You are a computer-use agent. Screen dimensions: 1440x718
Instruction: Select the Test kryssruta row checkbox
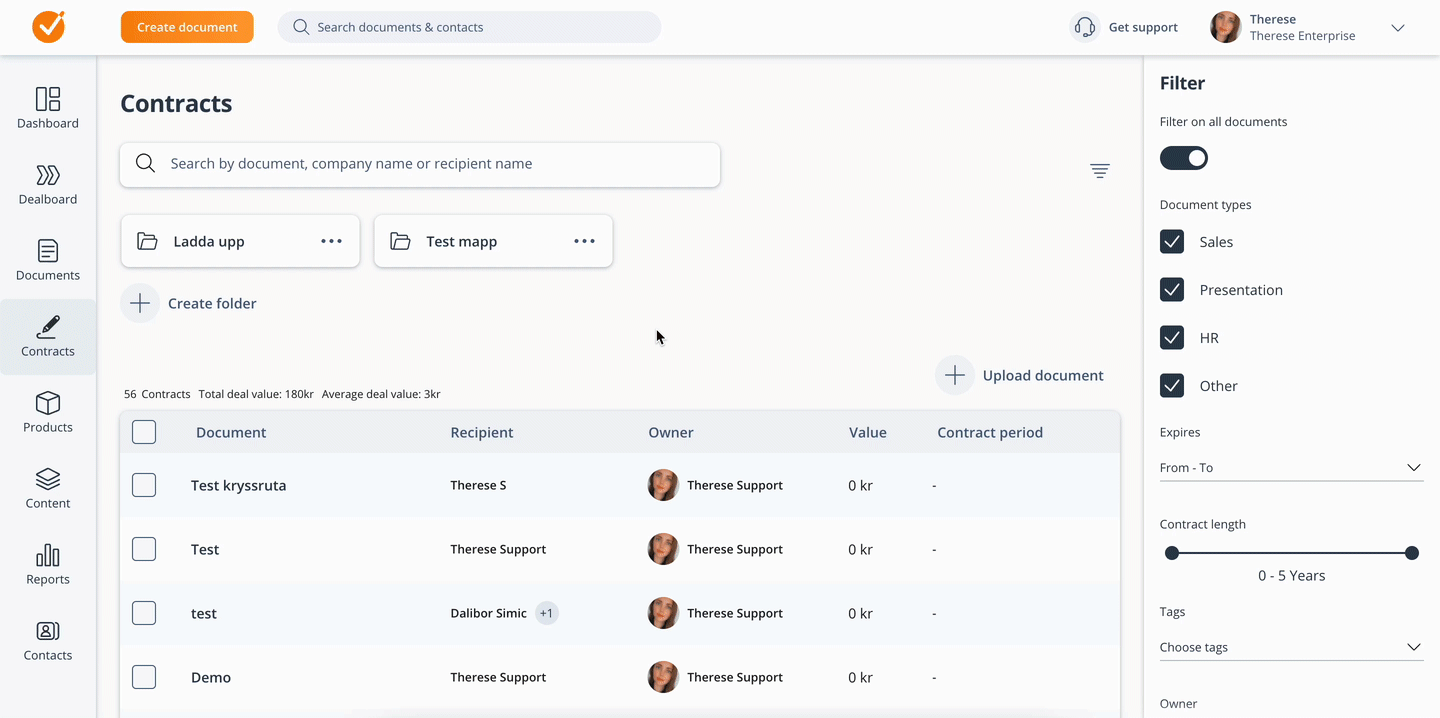(x=144, y=485)
